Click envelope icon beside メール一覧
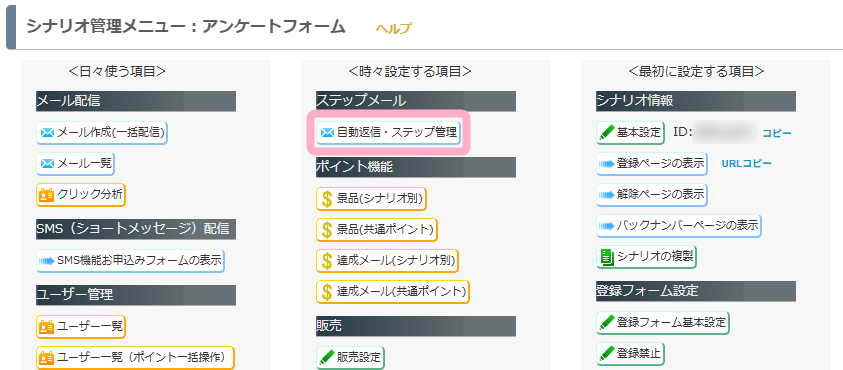Viewport: 843px width, 370px height. pos(48,163)
